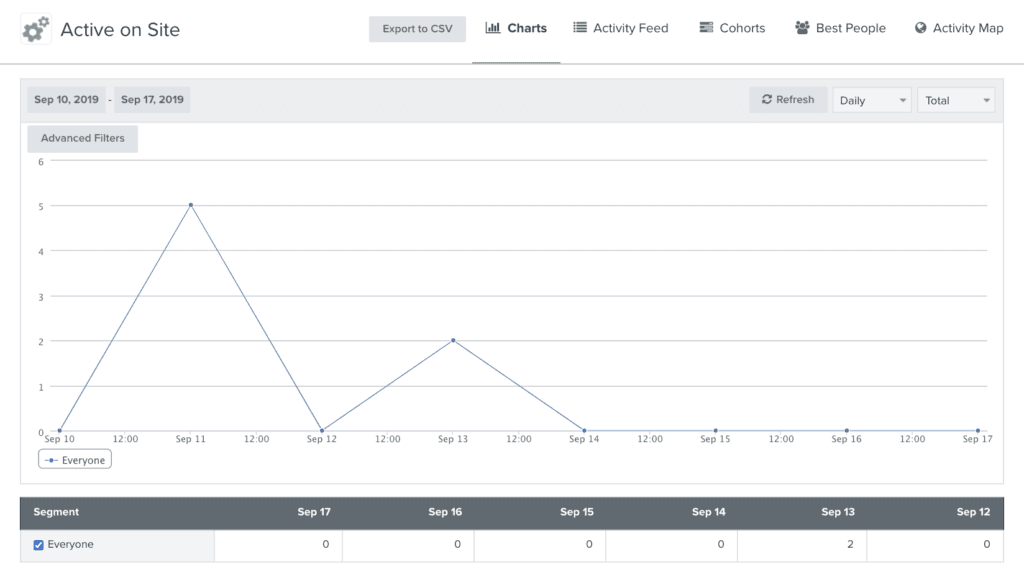Click the Sep 14 data point on chart
The height and width of the screenshot is (585, 1024).
(x=584, y=431)
